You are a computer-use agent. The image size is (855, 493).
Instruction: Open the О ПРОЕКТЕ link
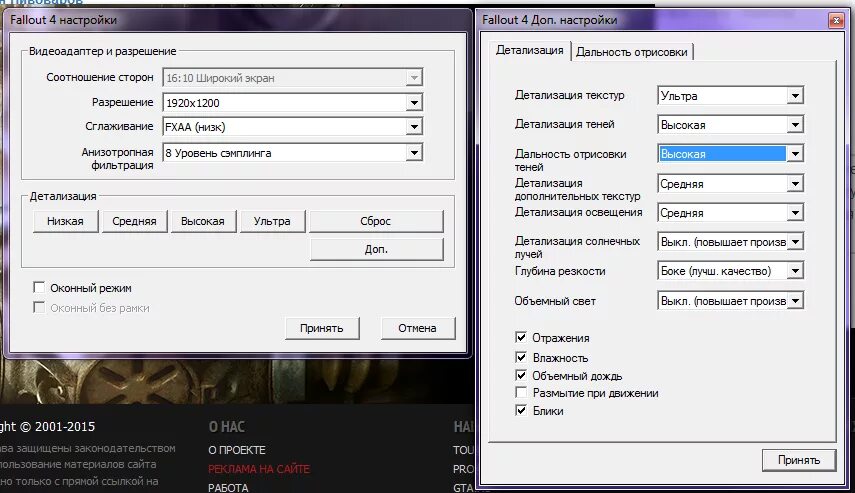point(237,450)
